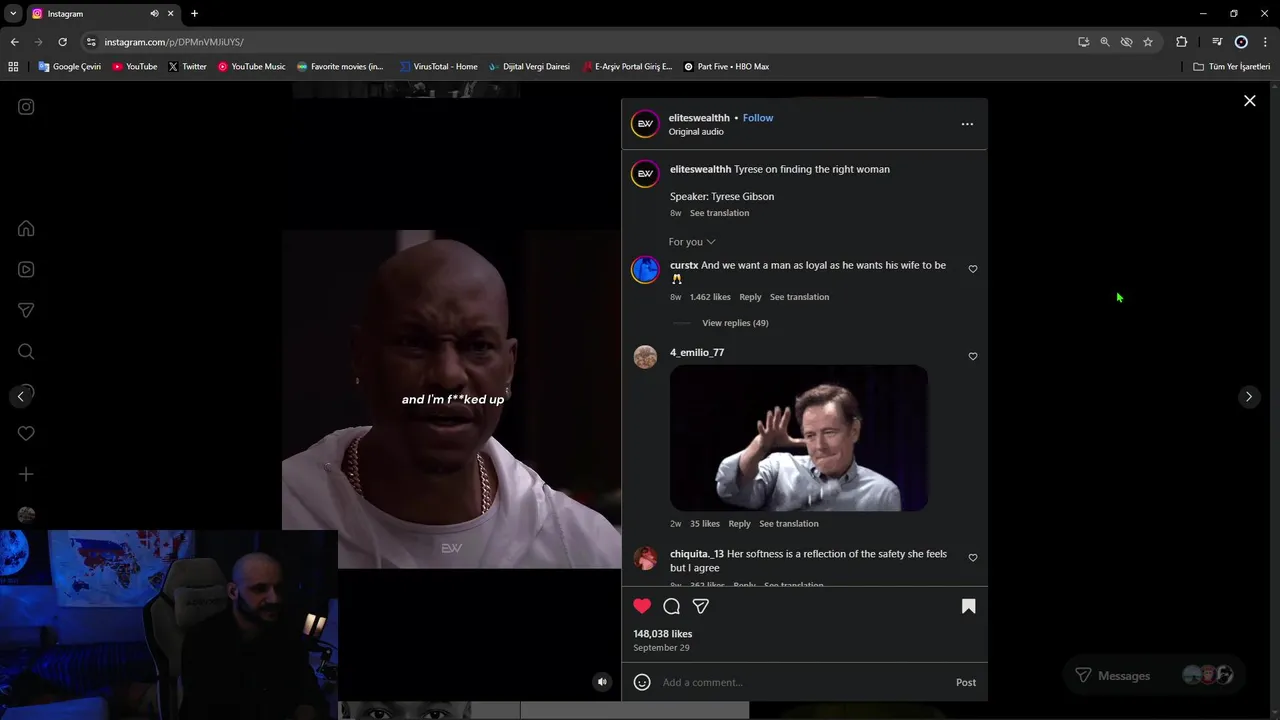Open the apps grid in bookmarks bar

tap(13, 67)
